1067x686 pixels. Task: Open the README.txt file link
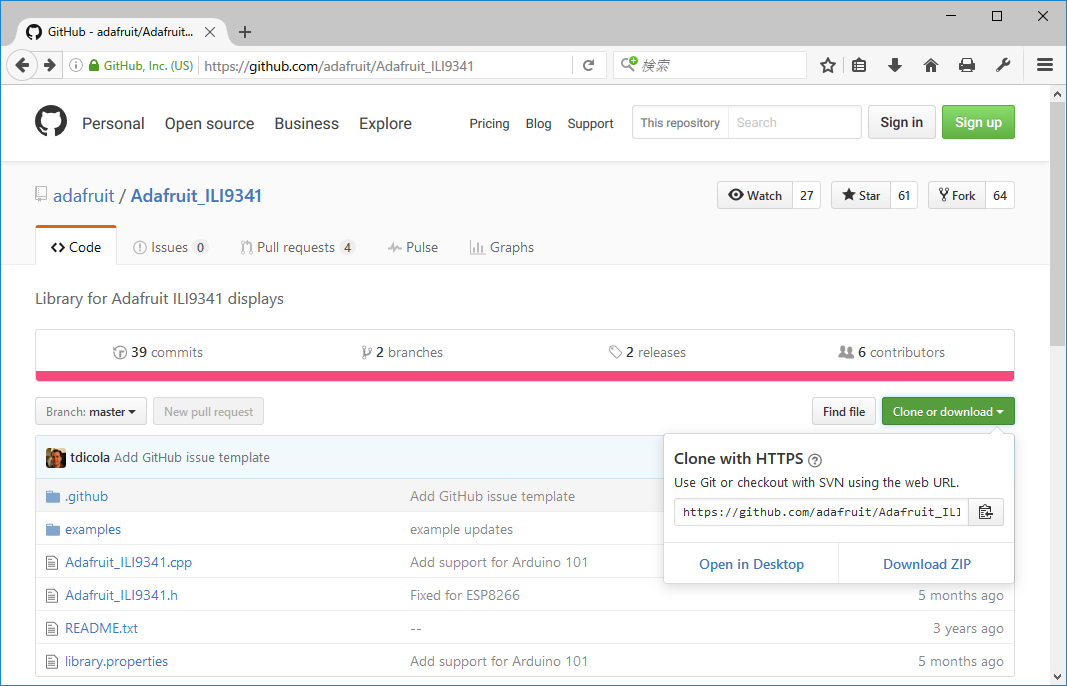(x=101, y=628)
